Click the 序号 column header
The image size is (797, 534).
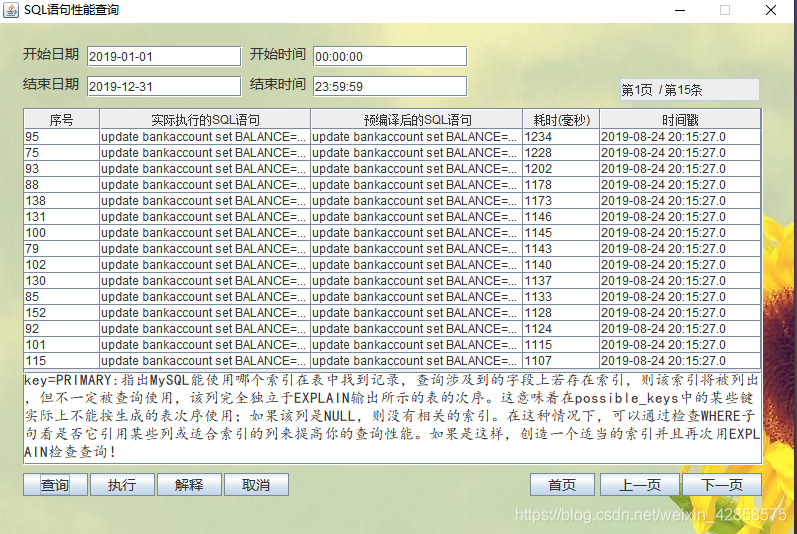coord(62,120)
